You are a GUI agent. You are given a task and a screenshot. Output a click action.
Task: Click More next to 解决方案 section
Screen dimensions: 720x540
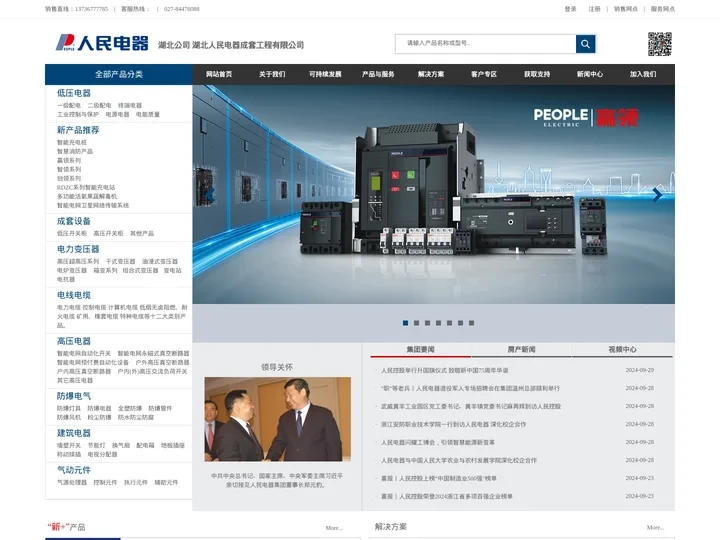click(656, 528)
